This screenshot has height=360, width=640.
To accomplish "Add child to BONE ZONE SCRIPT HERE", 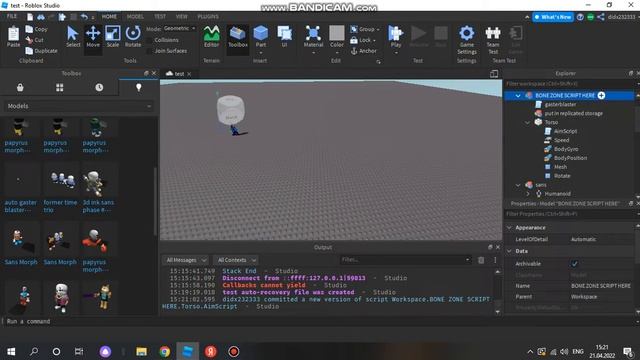I will 601,95.
